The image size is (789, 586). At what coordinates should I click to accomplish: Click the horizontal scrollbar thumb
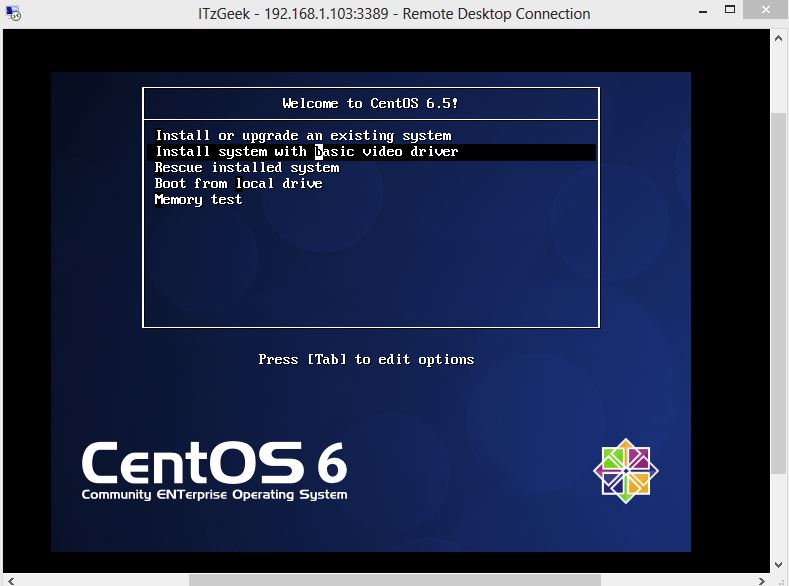394,580
